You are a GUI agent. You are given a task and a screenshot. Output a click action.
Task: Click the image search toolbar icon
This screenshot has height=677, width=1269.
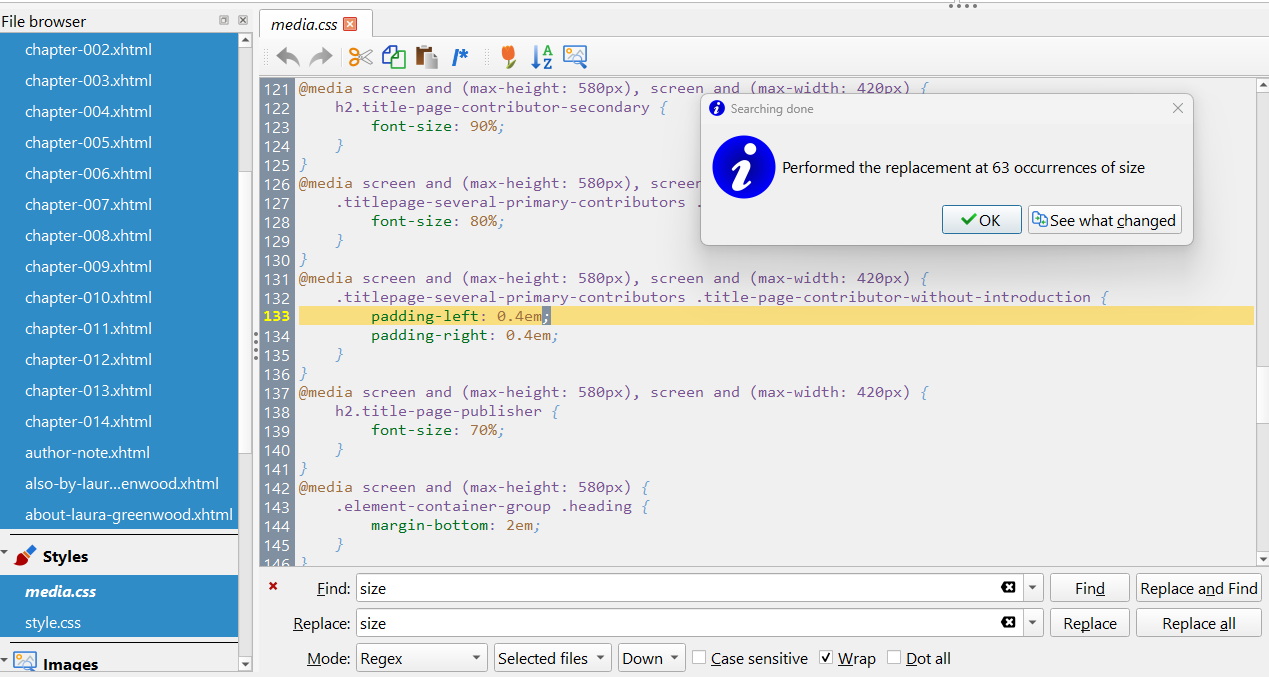pos(574,57)
